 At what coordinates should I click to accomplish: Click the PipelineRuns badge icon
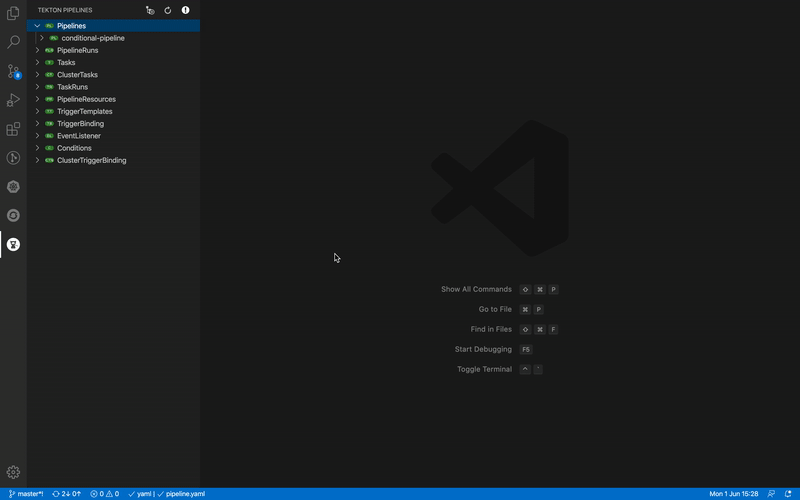49,50
